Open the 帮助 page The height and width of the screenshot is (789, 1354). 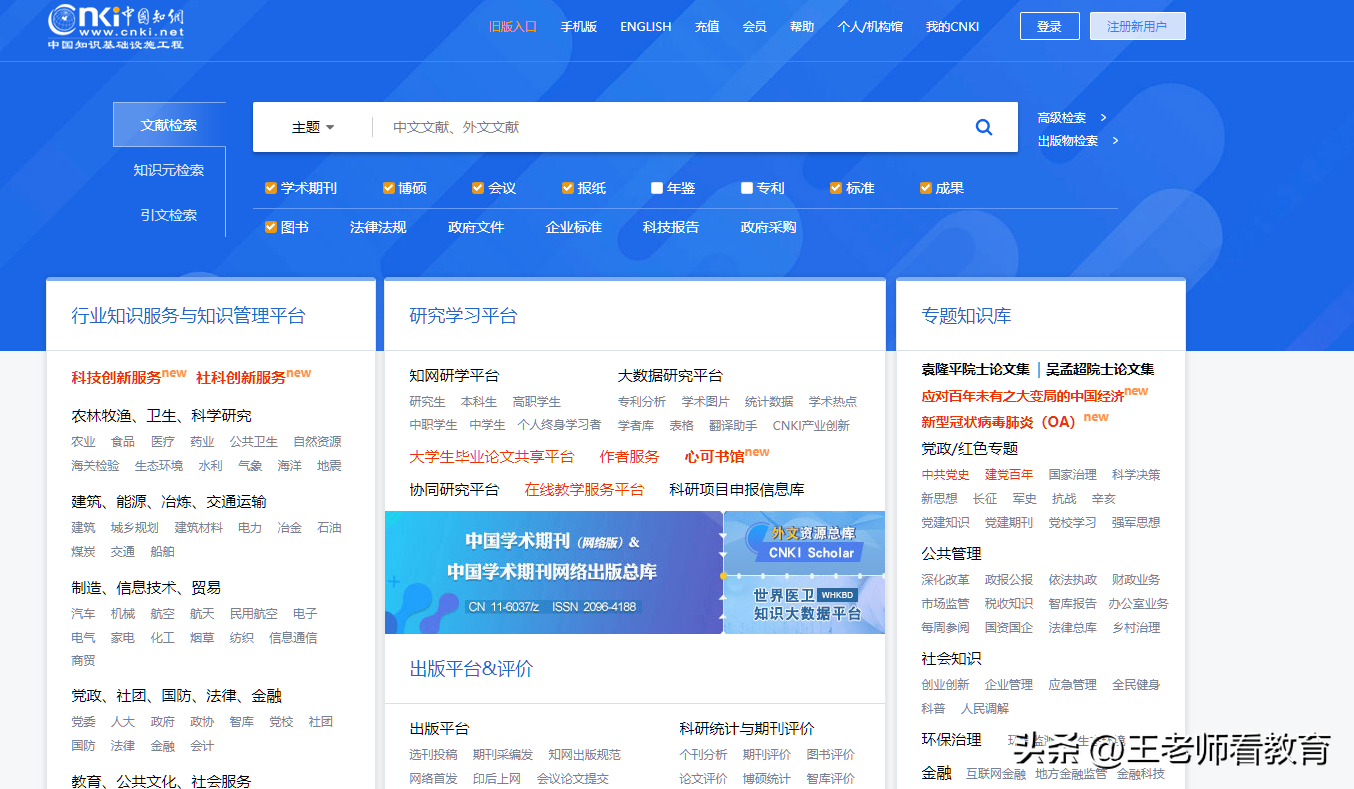pos(802,27)
